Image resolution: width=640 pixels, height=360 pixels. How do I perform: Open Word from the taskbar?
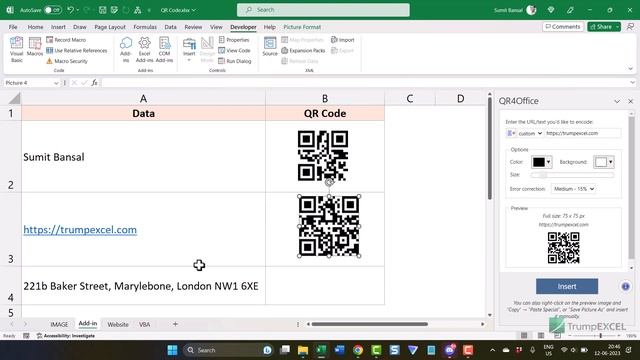tap(340, 350)
